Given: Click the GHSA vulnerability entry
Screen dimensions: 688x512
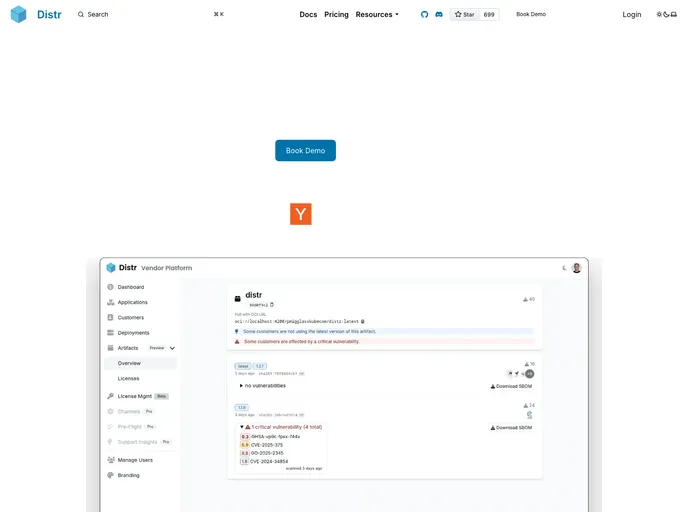Looking at the screenshot, I should point(270,437).
